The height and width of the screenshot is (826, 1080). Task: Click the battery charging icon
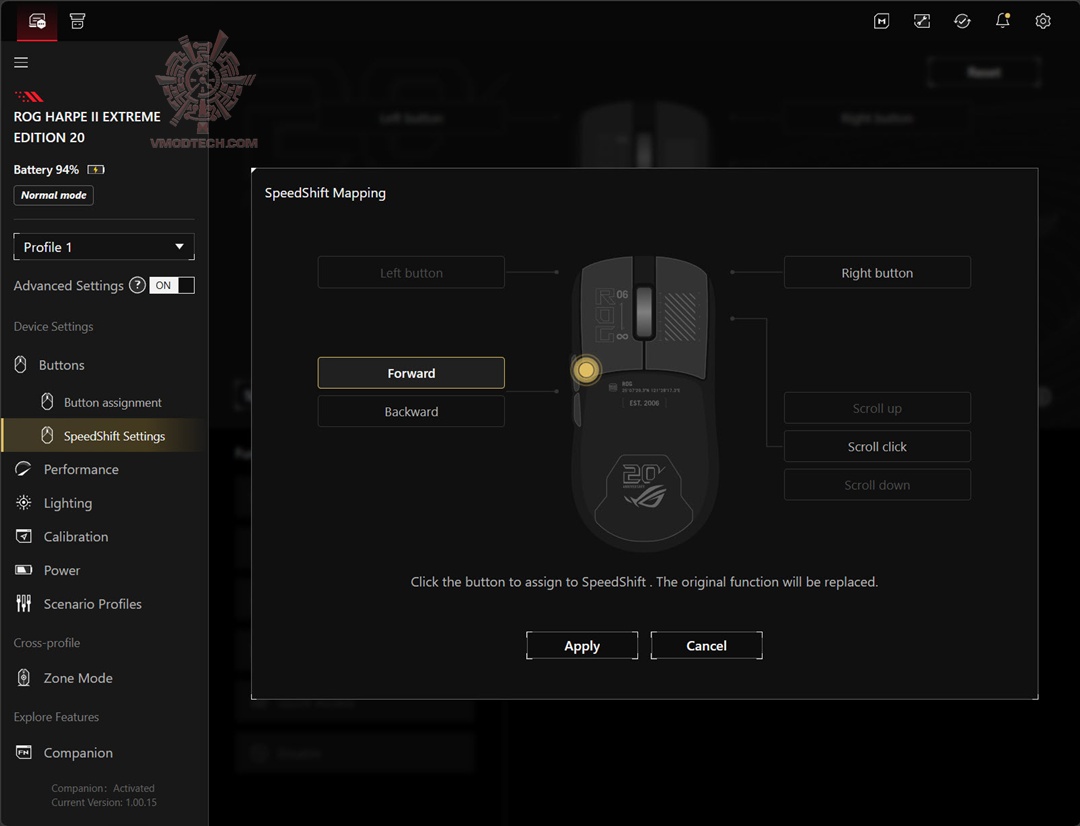96,169
